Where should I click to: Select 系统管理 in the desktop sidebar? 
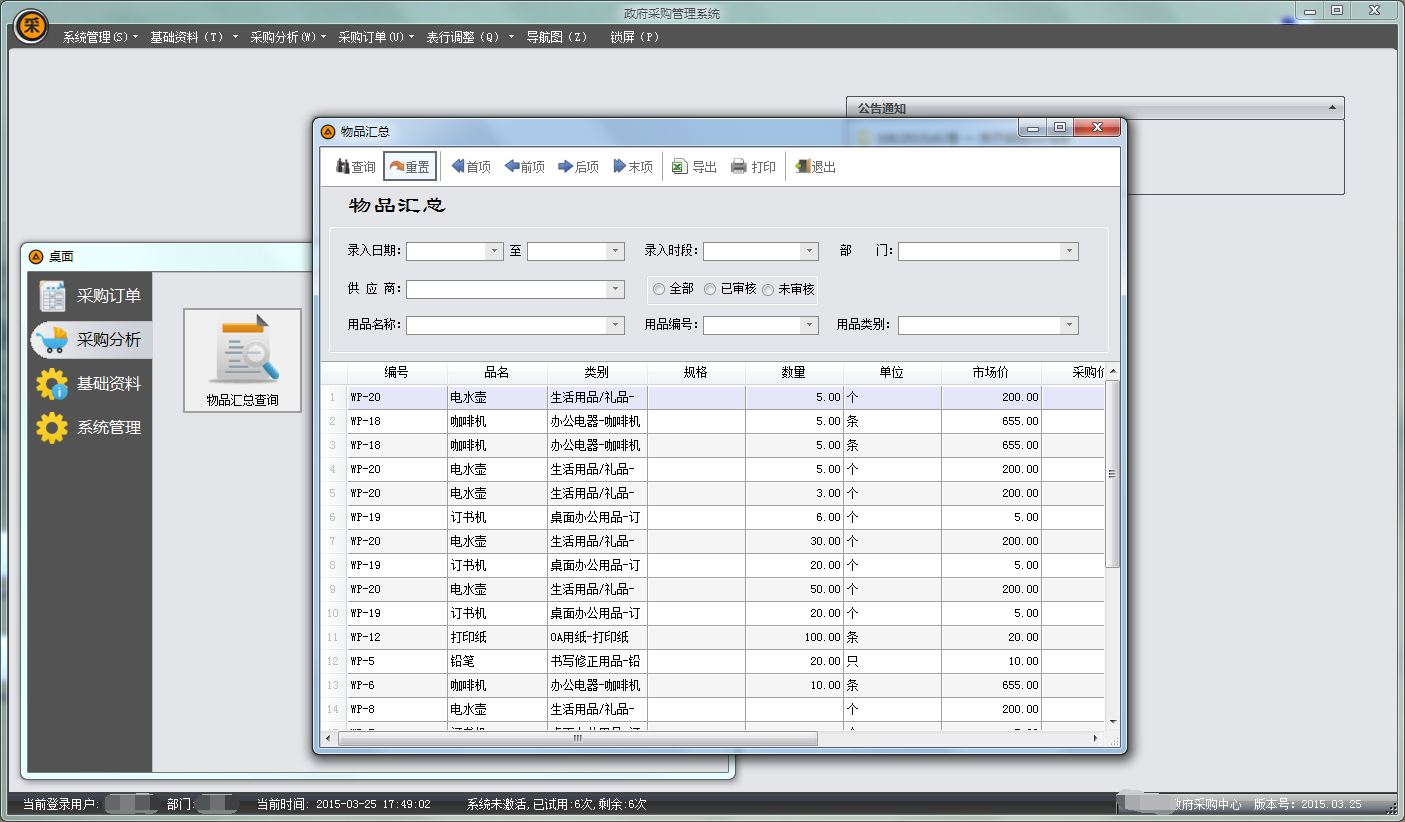coord(91,427)
